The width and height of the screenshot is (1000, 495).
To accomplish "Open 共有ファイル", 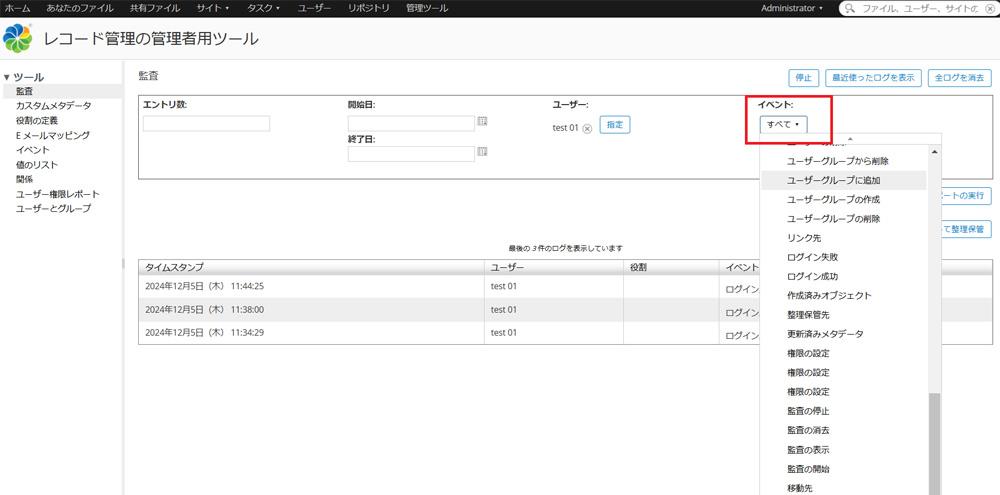I will coord(155,8).
